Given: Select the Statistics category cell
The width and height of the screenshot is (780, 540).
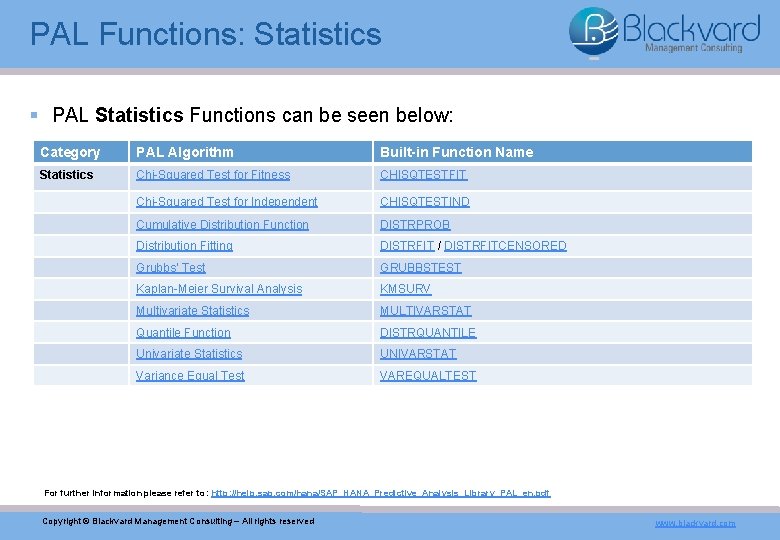Looking at the screenshot, I should click(81, 178).
